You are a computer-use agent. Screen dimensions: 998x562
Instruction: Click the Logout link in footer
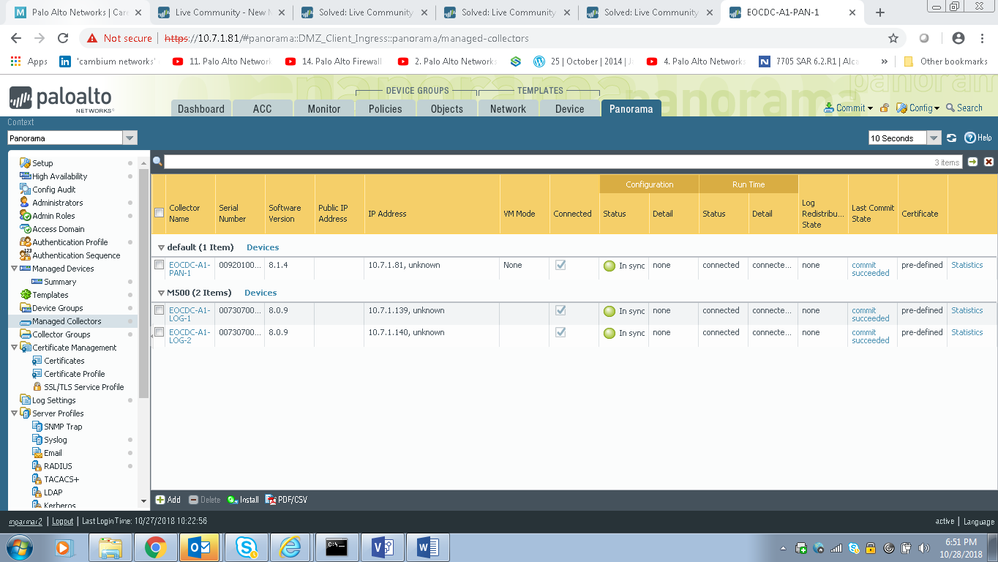click(x=62, y=521)
